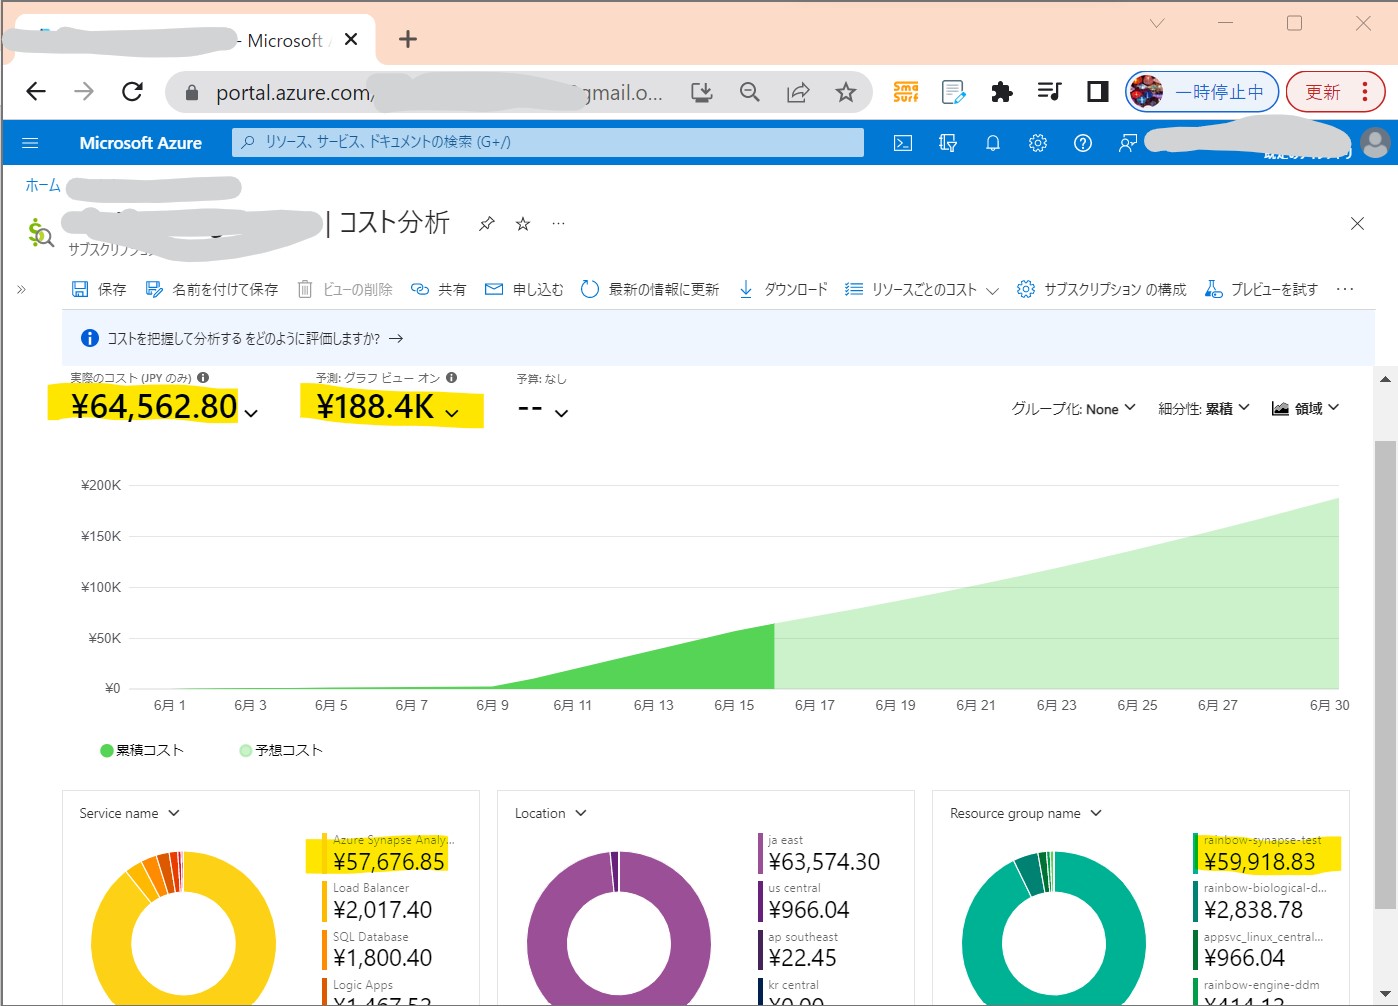Open Azure portal settings gear
The image size is (1398, 1006).
coord(1038,143)
